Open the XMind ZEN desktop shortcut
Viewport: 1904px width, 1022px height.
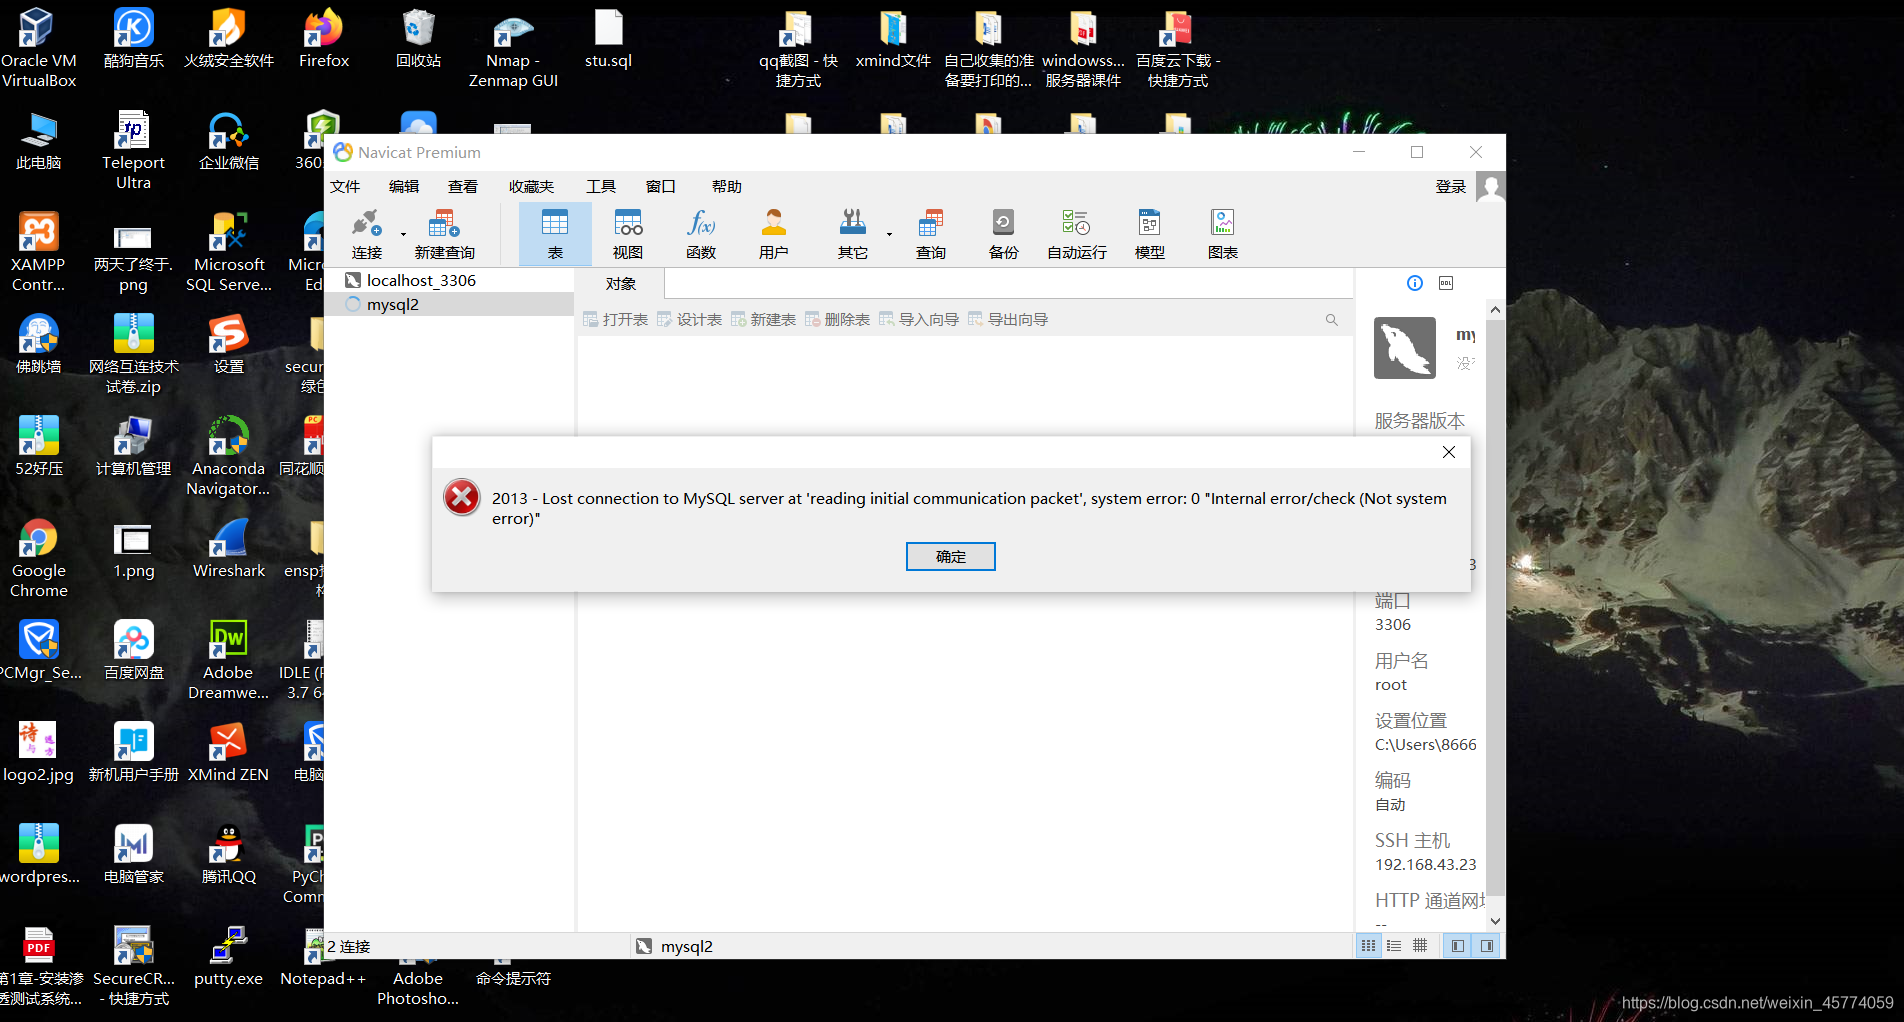tap(228, 753)
